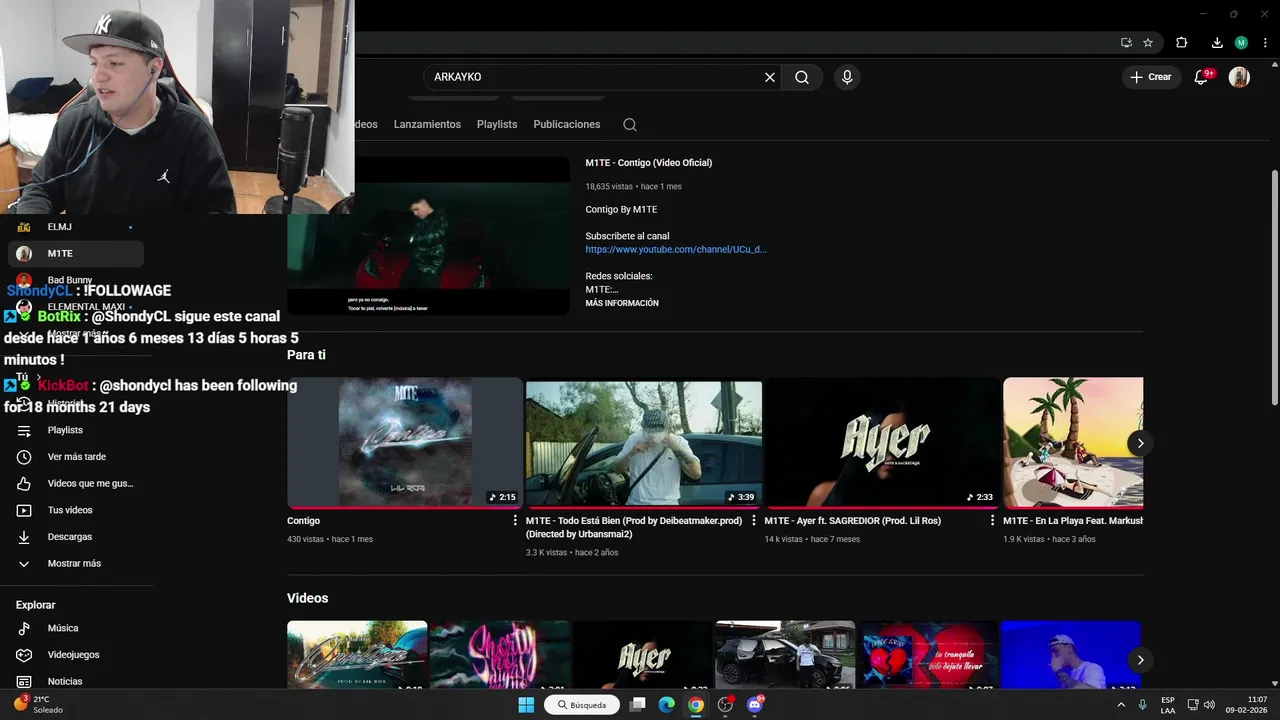Open the weather widget showing 21°C Soleado

point(39,705)
